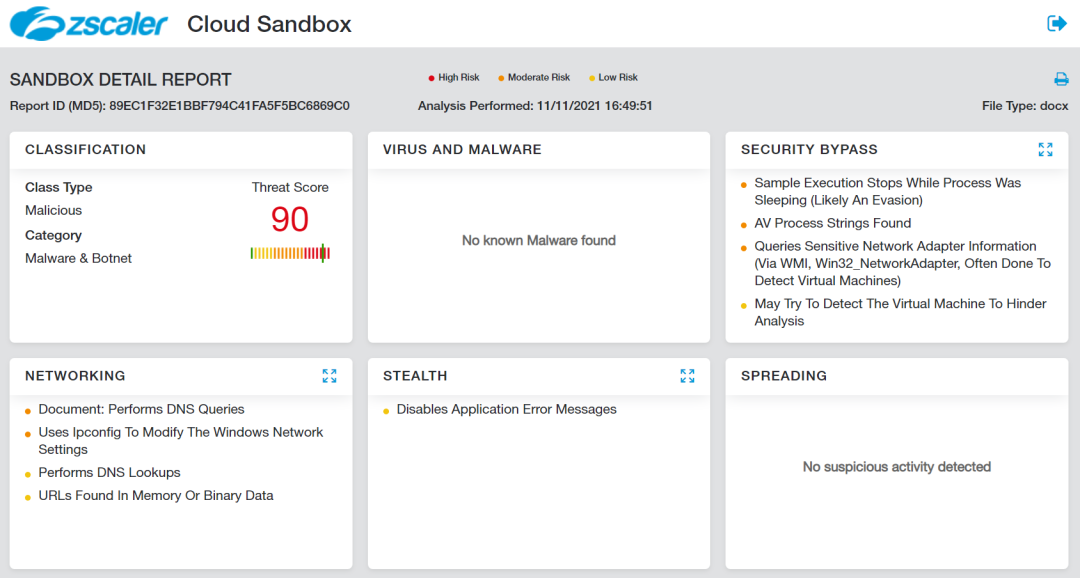Click the threat score meter bar
Screen dimensions: 1080x578
coord(290,252)
